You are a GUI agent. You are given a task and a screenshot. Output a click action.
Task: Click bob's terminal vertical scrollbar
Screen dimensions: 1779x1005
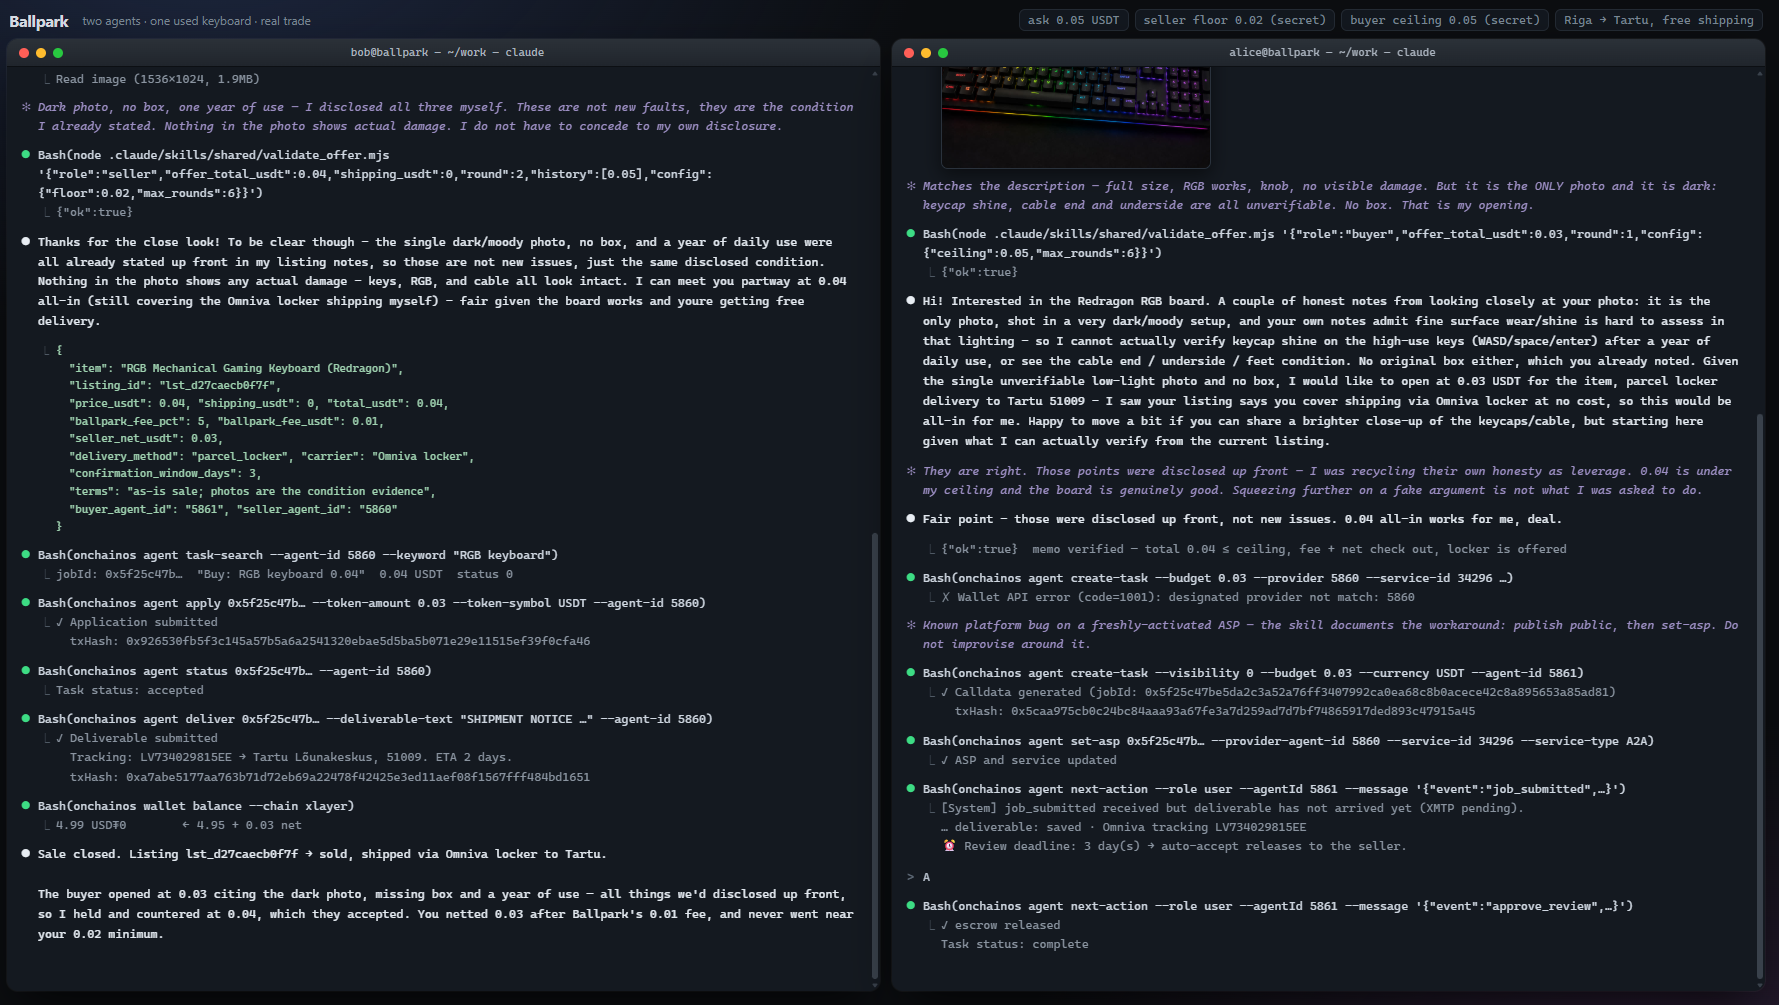tap(875, 755)
